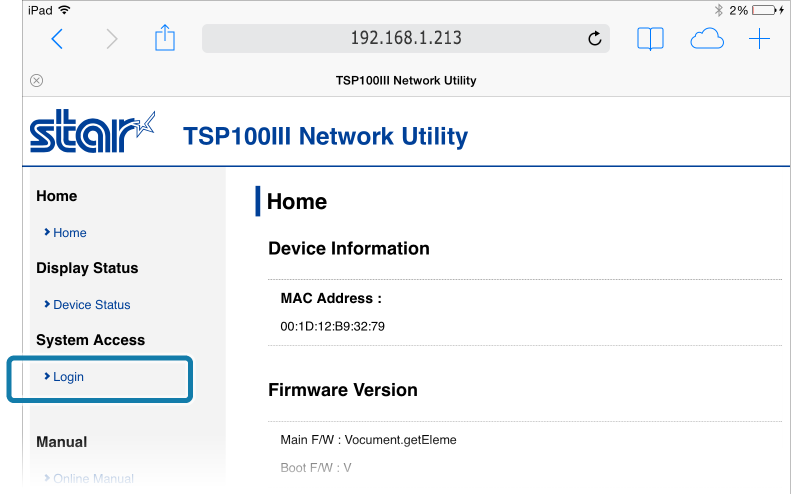This screenshot has width=794, height=494.
Task: Open the Login link under System Access
Action: coord(68,377)
